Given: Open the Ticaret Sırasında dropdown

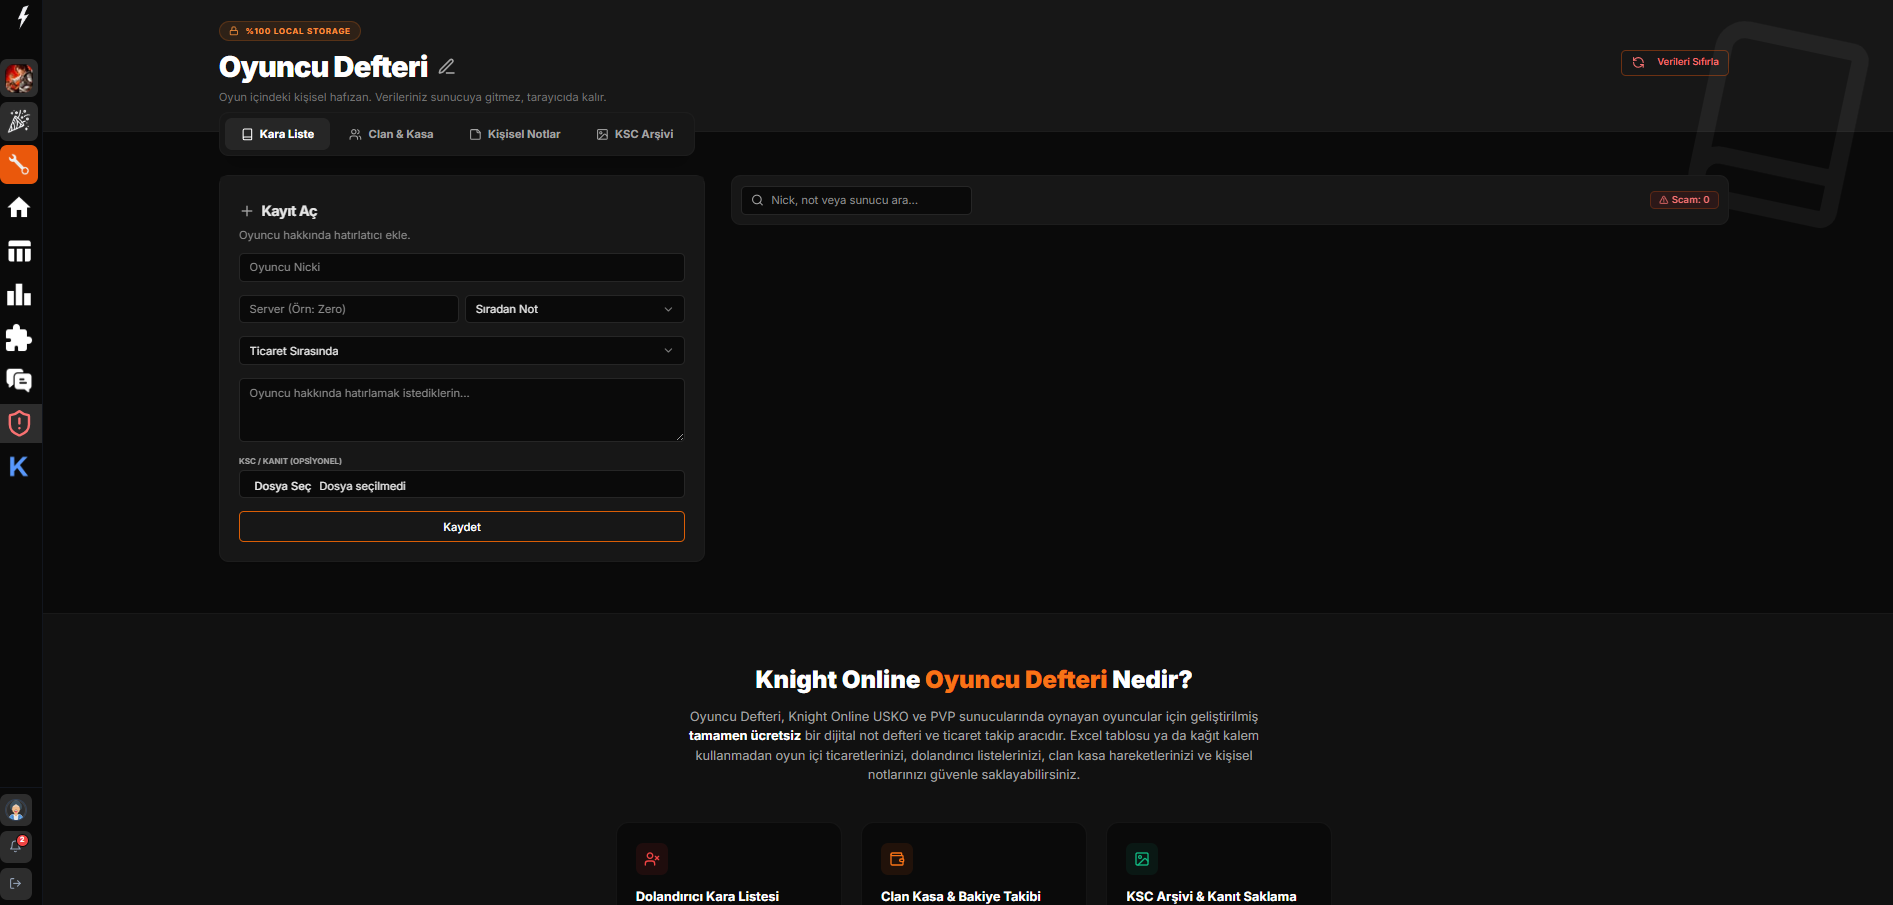Looking at the screenshot, I should click(x=462, y=351).
